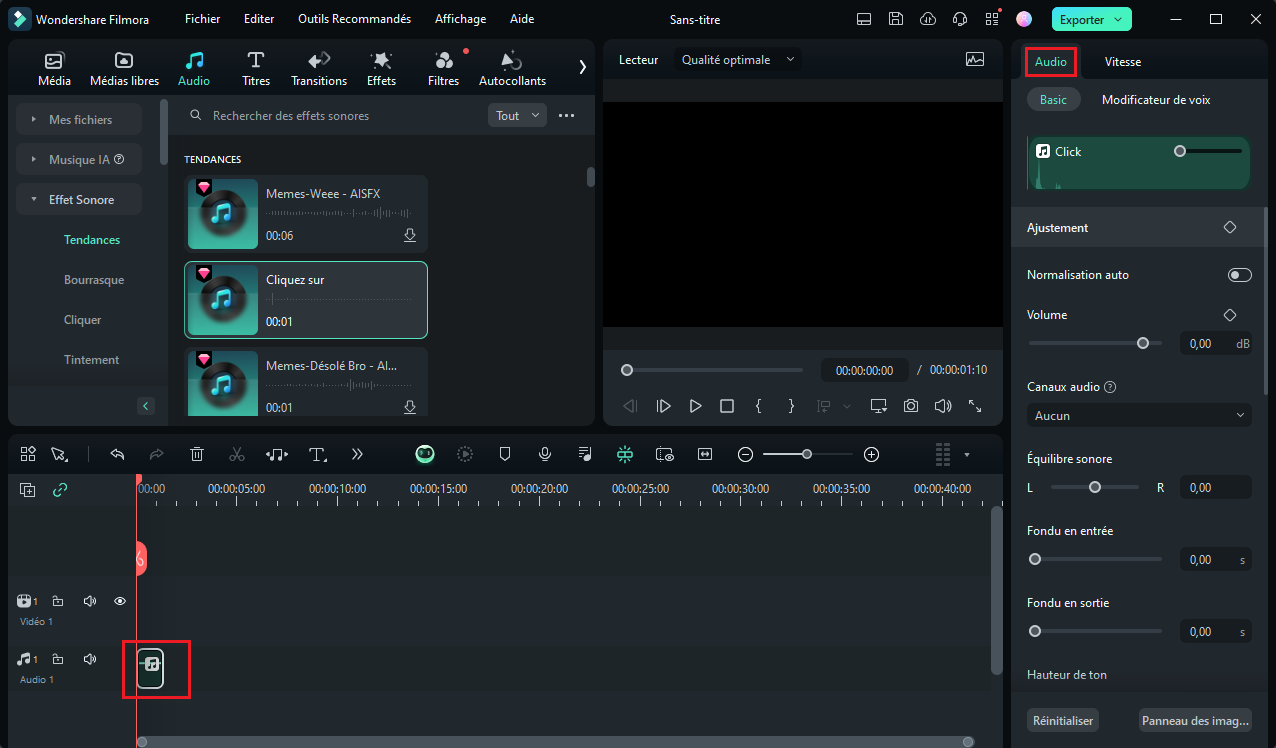Expand the Musique IA section
The width and height of the screenshot is (1276, 748).
(79, 160)
